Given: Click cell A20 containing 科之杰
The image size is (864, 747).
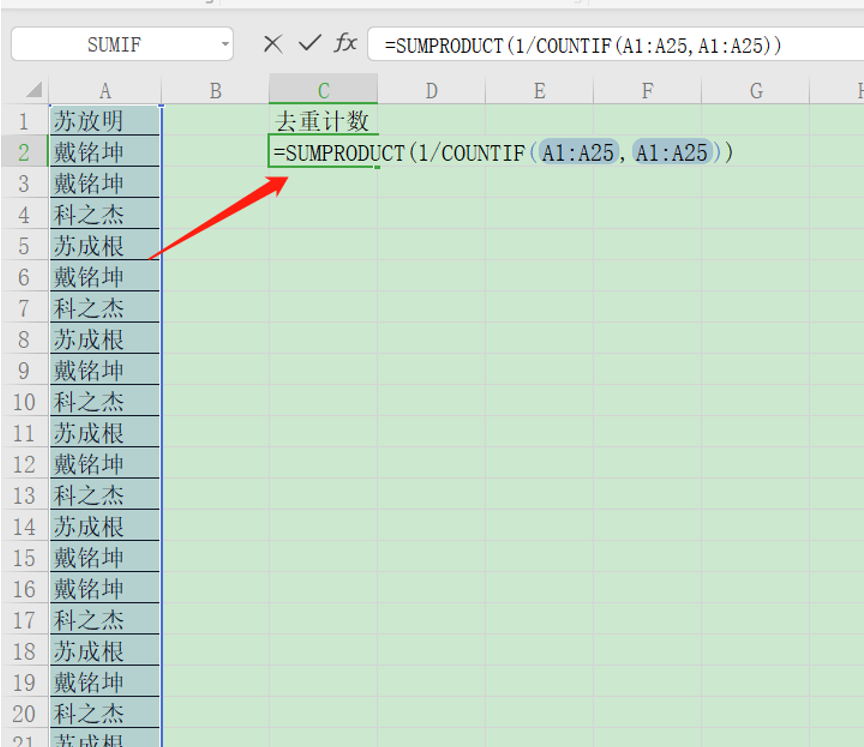Looking at the screenshot, I should pos(105,712).
